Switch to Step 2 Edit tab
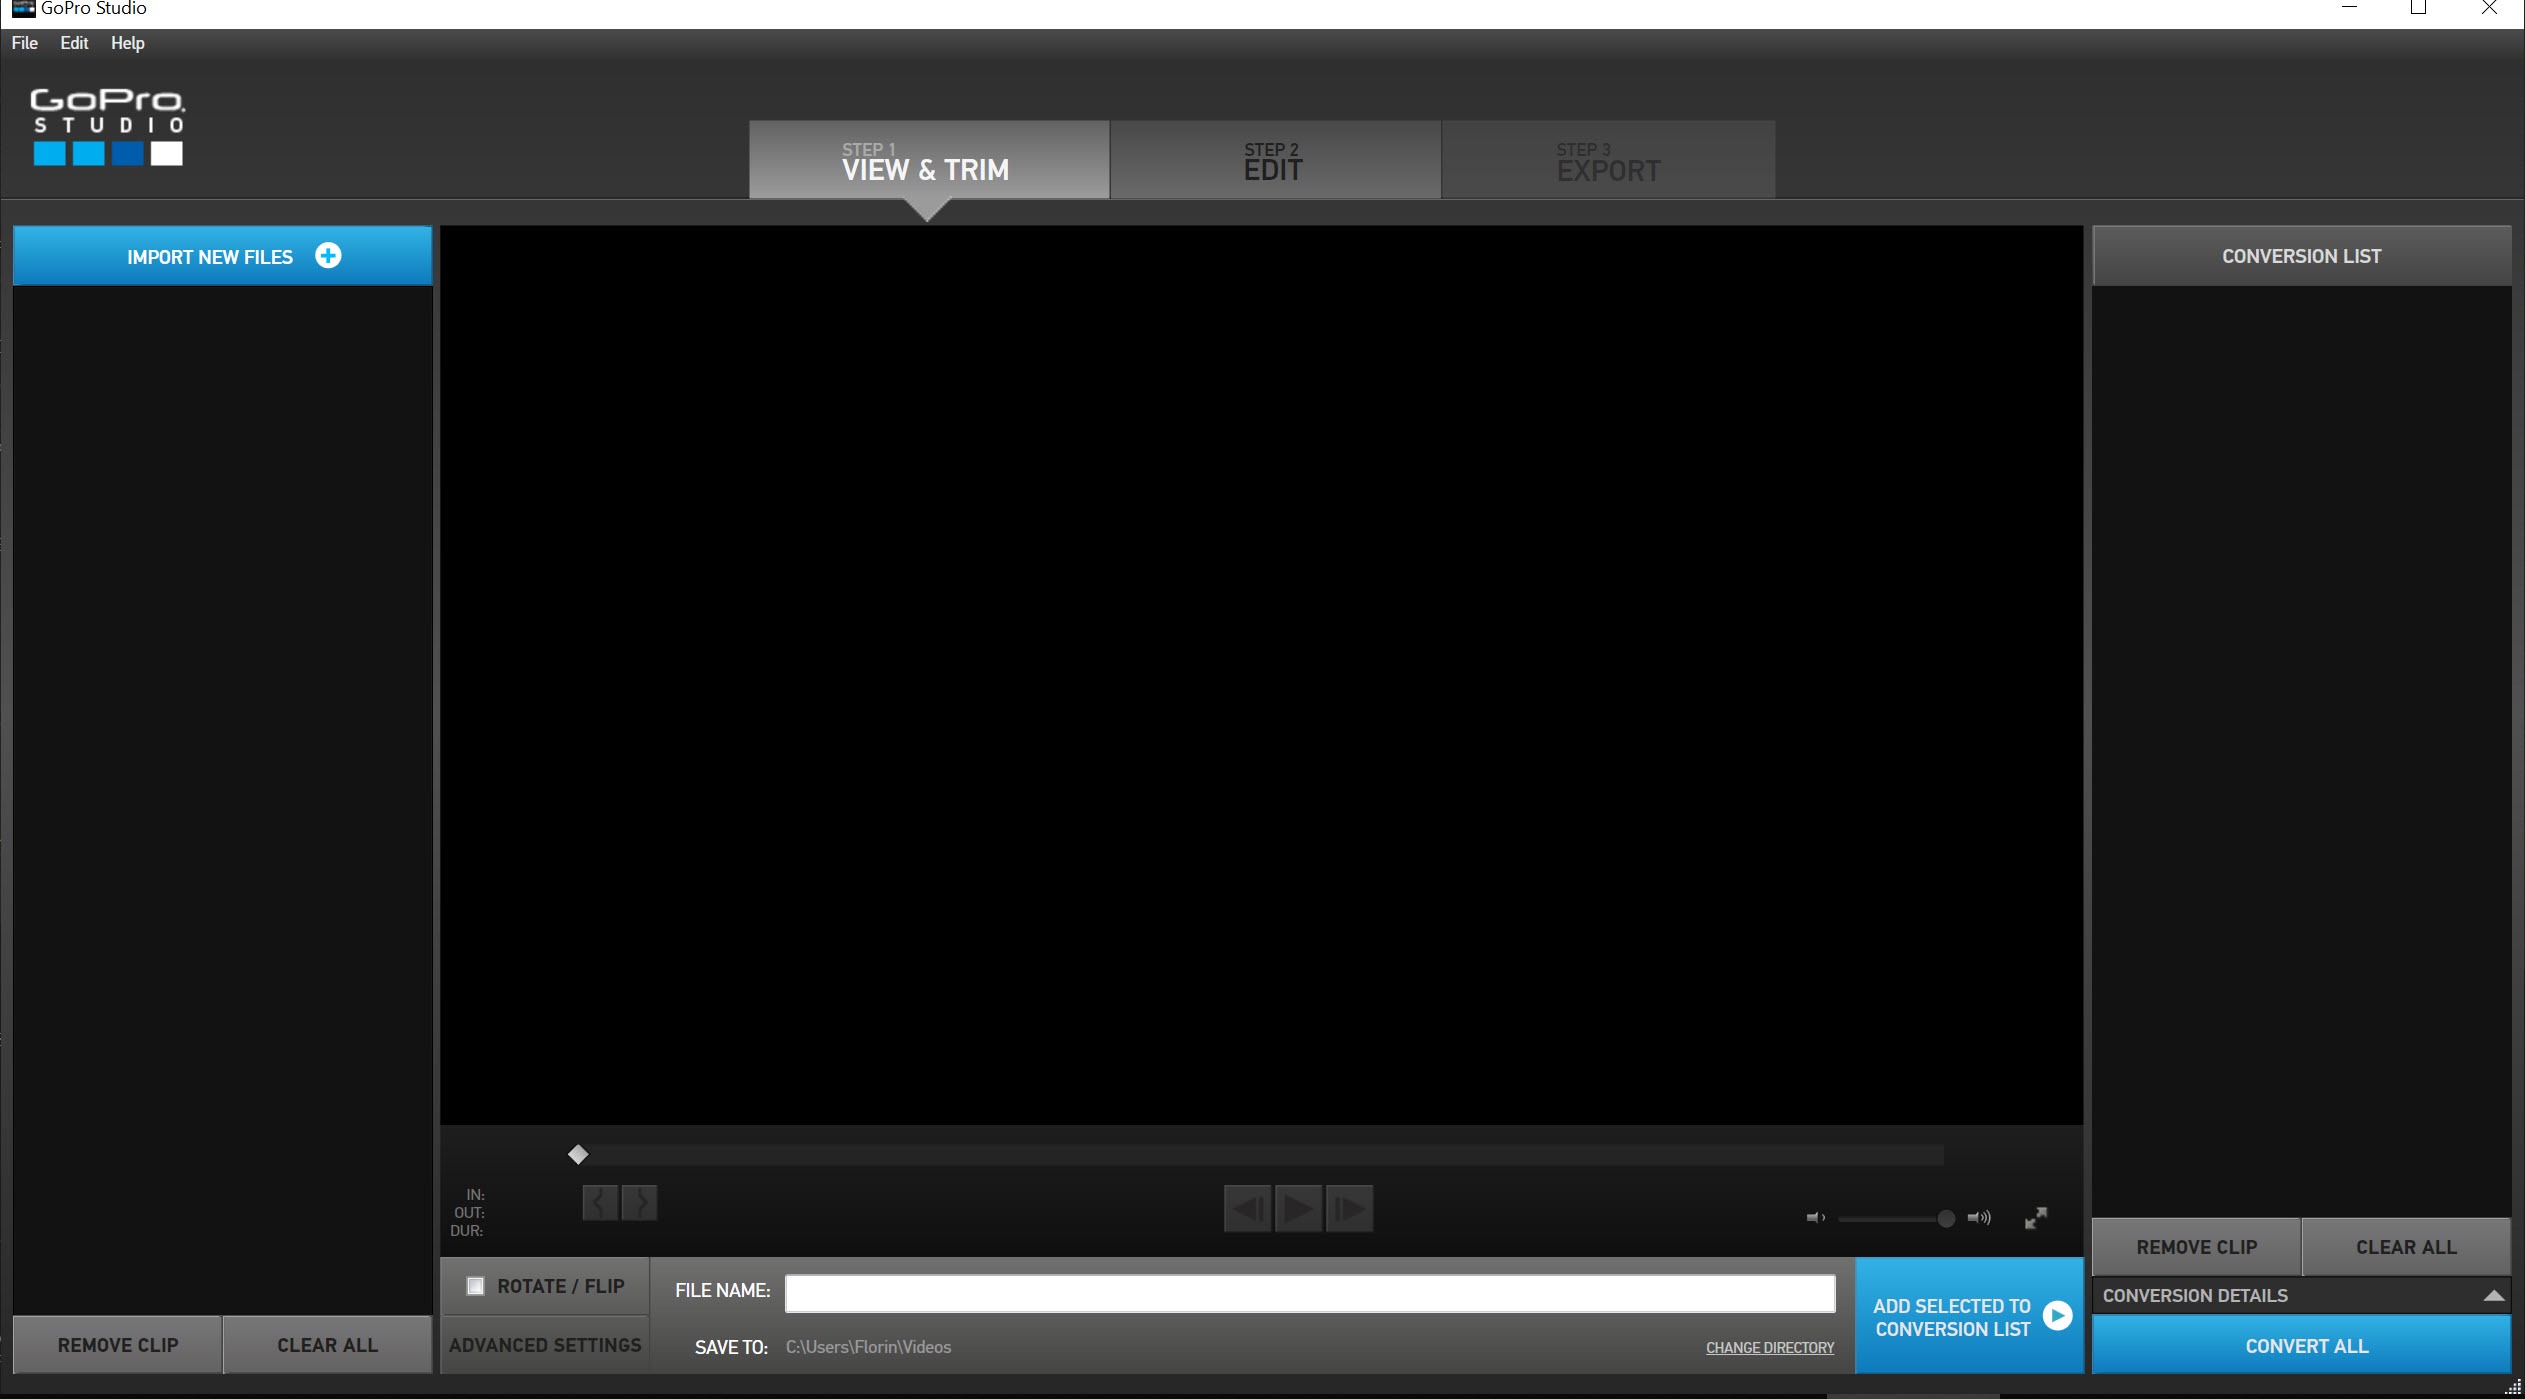2525x1399 pixels. 1273,161
